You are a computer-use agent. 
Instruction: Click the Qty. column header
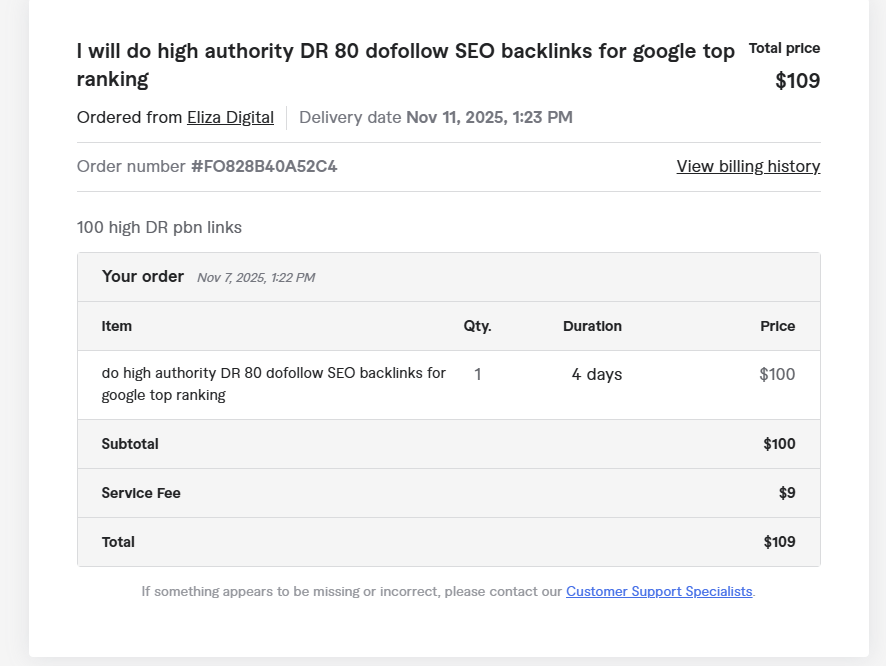(477, 326)
